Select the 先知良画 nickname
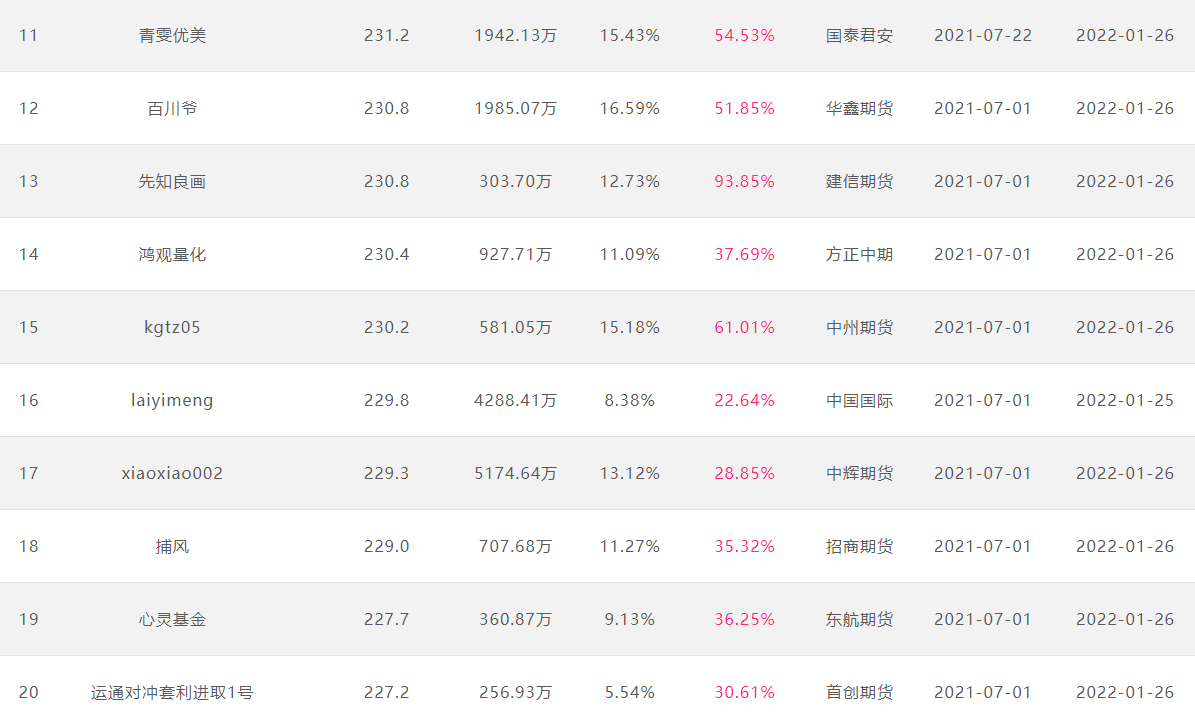This screenshot has height=726, width=1195. (x=172, y=181)
